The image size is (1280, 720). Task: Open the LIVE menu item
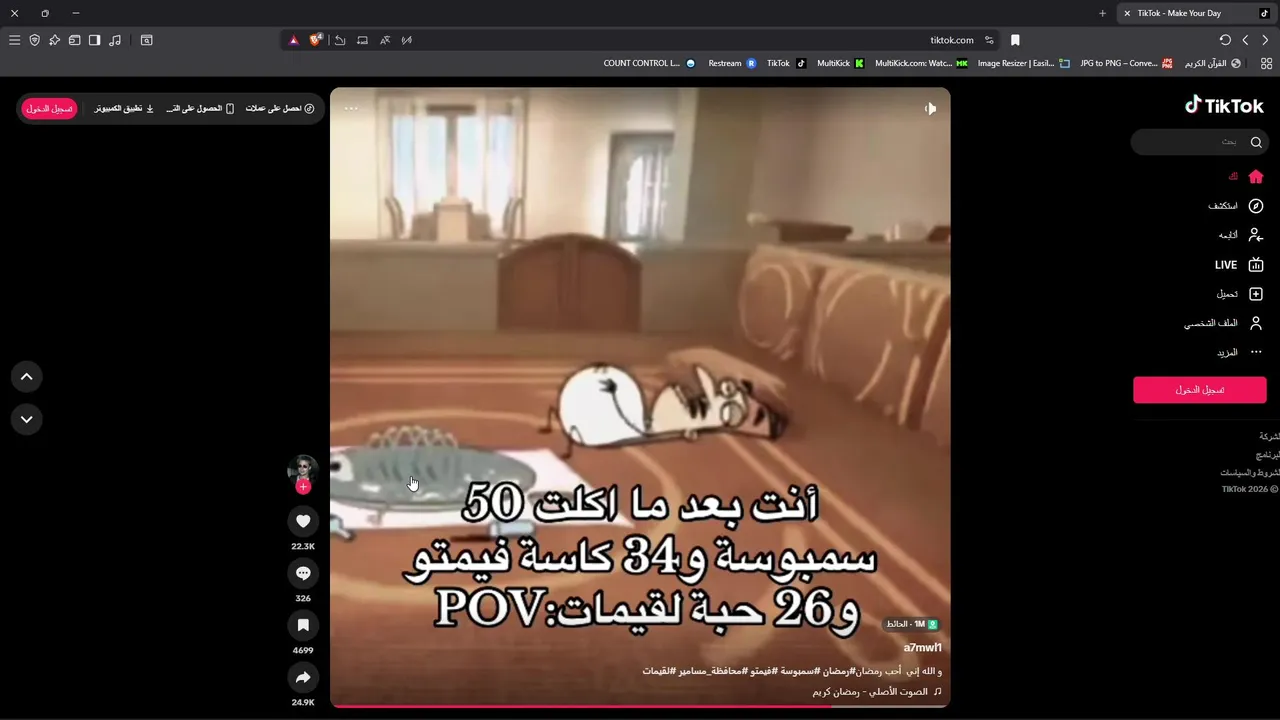pyautogui.click(x=1240, y=265)
